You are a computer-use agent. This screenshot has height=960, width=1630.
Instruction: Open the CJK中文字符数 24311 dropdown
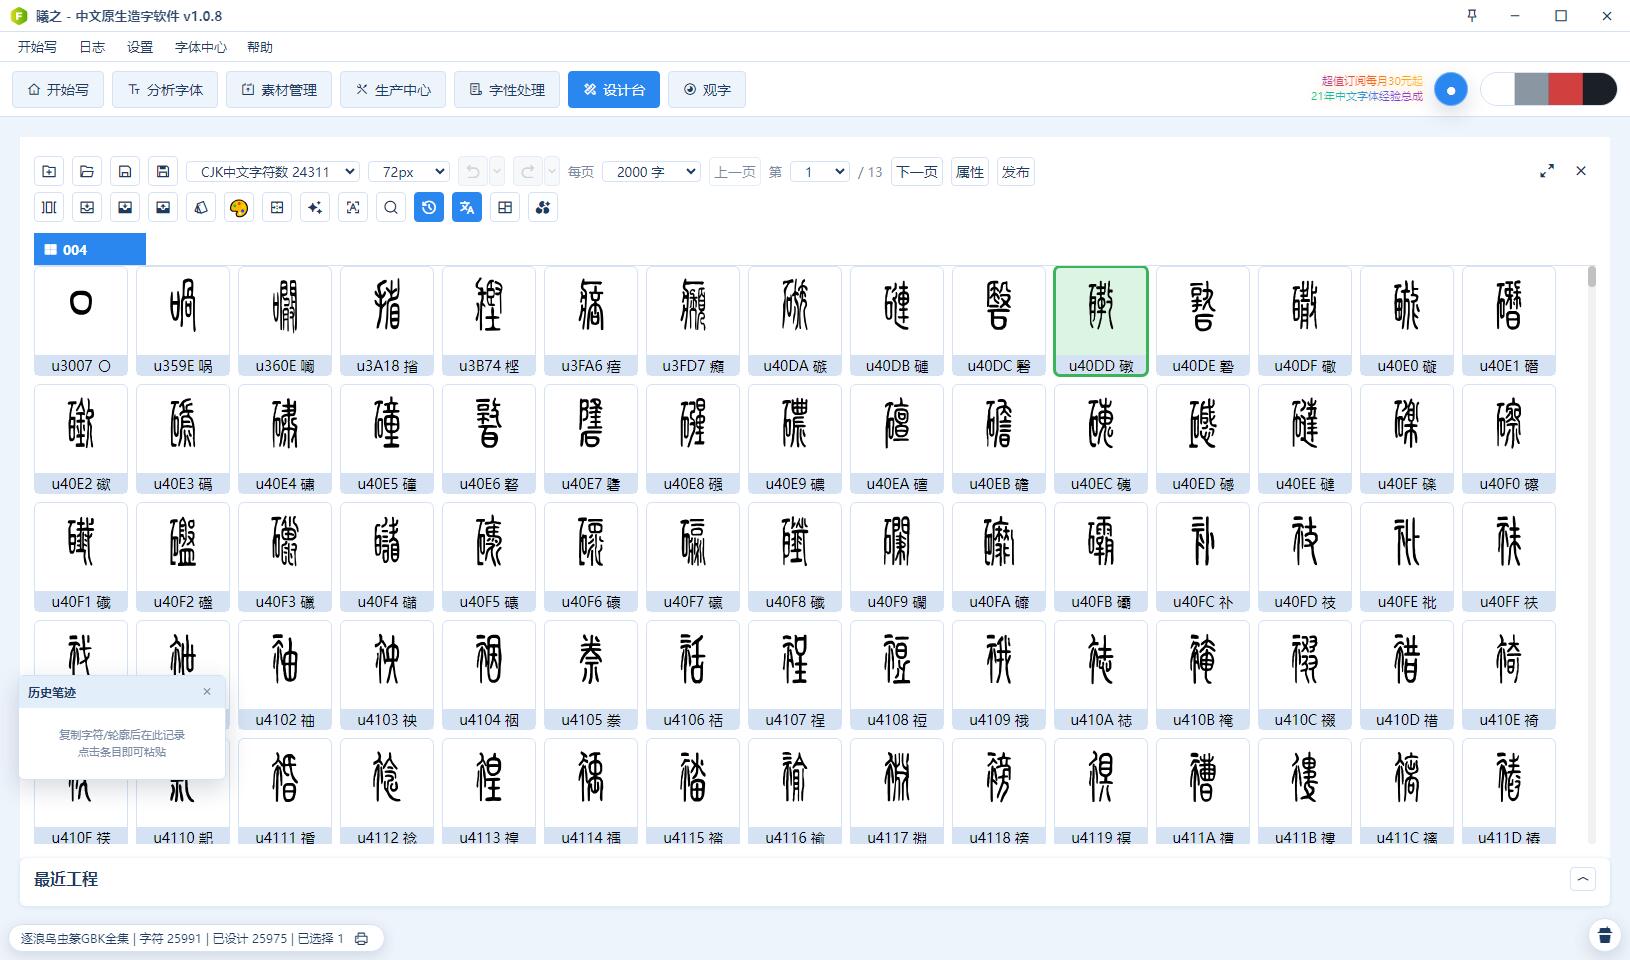coord(273,172)
